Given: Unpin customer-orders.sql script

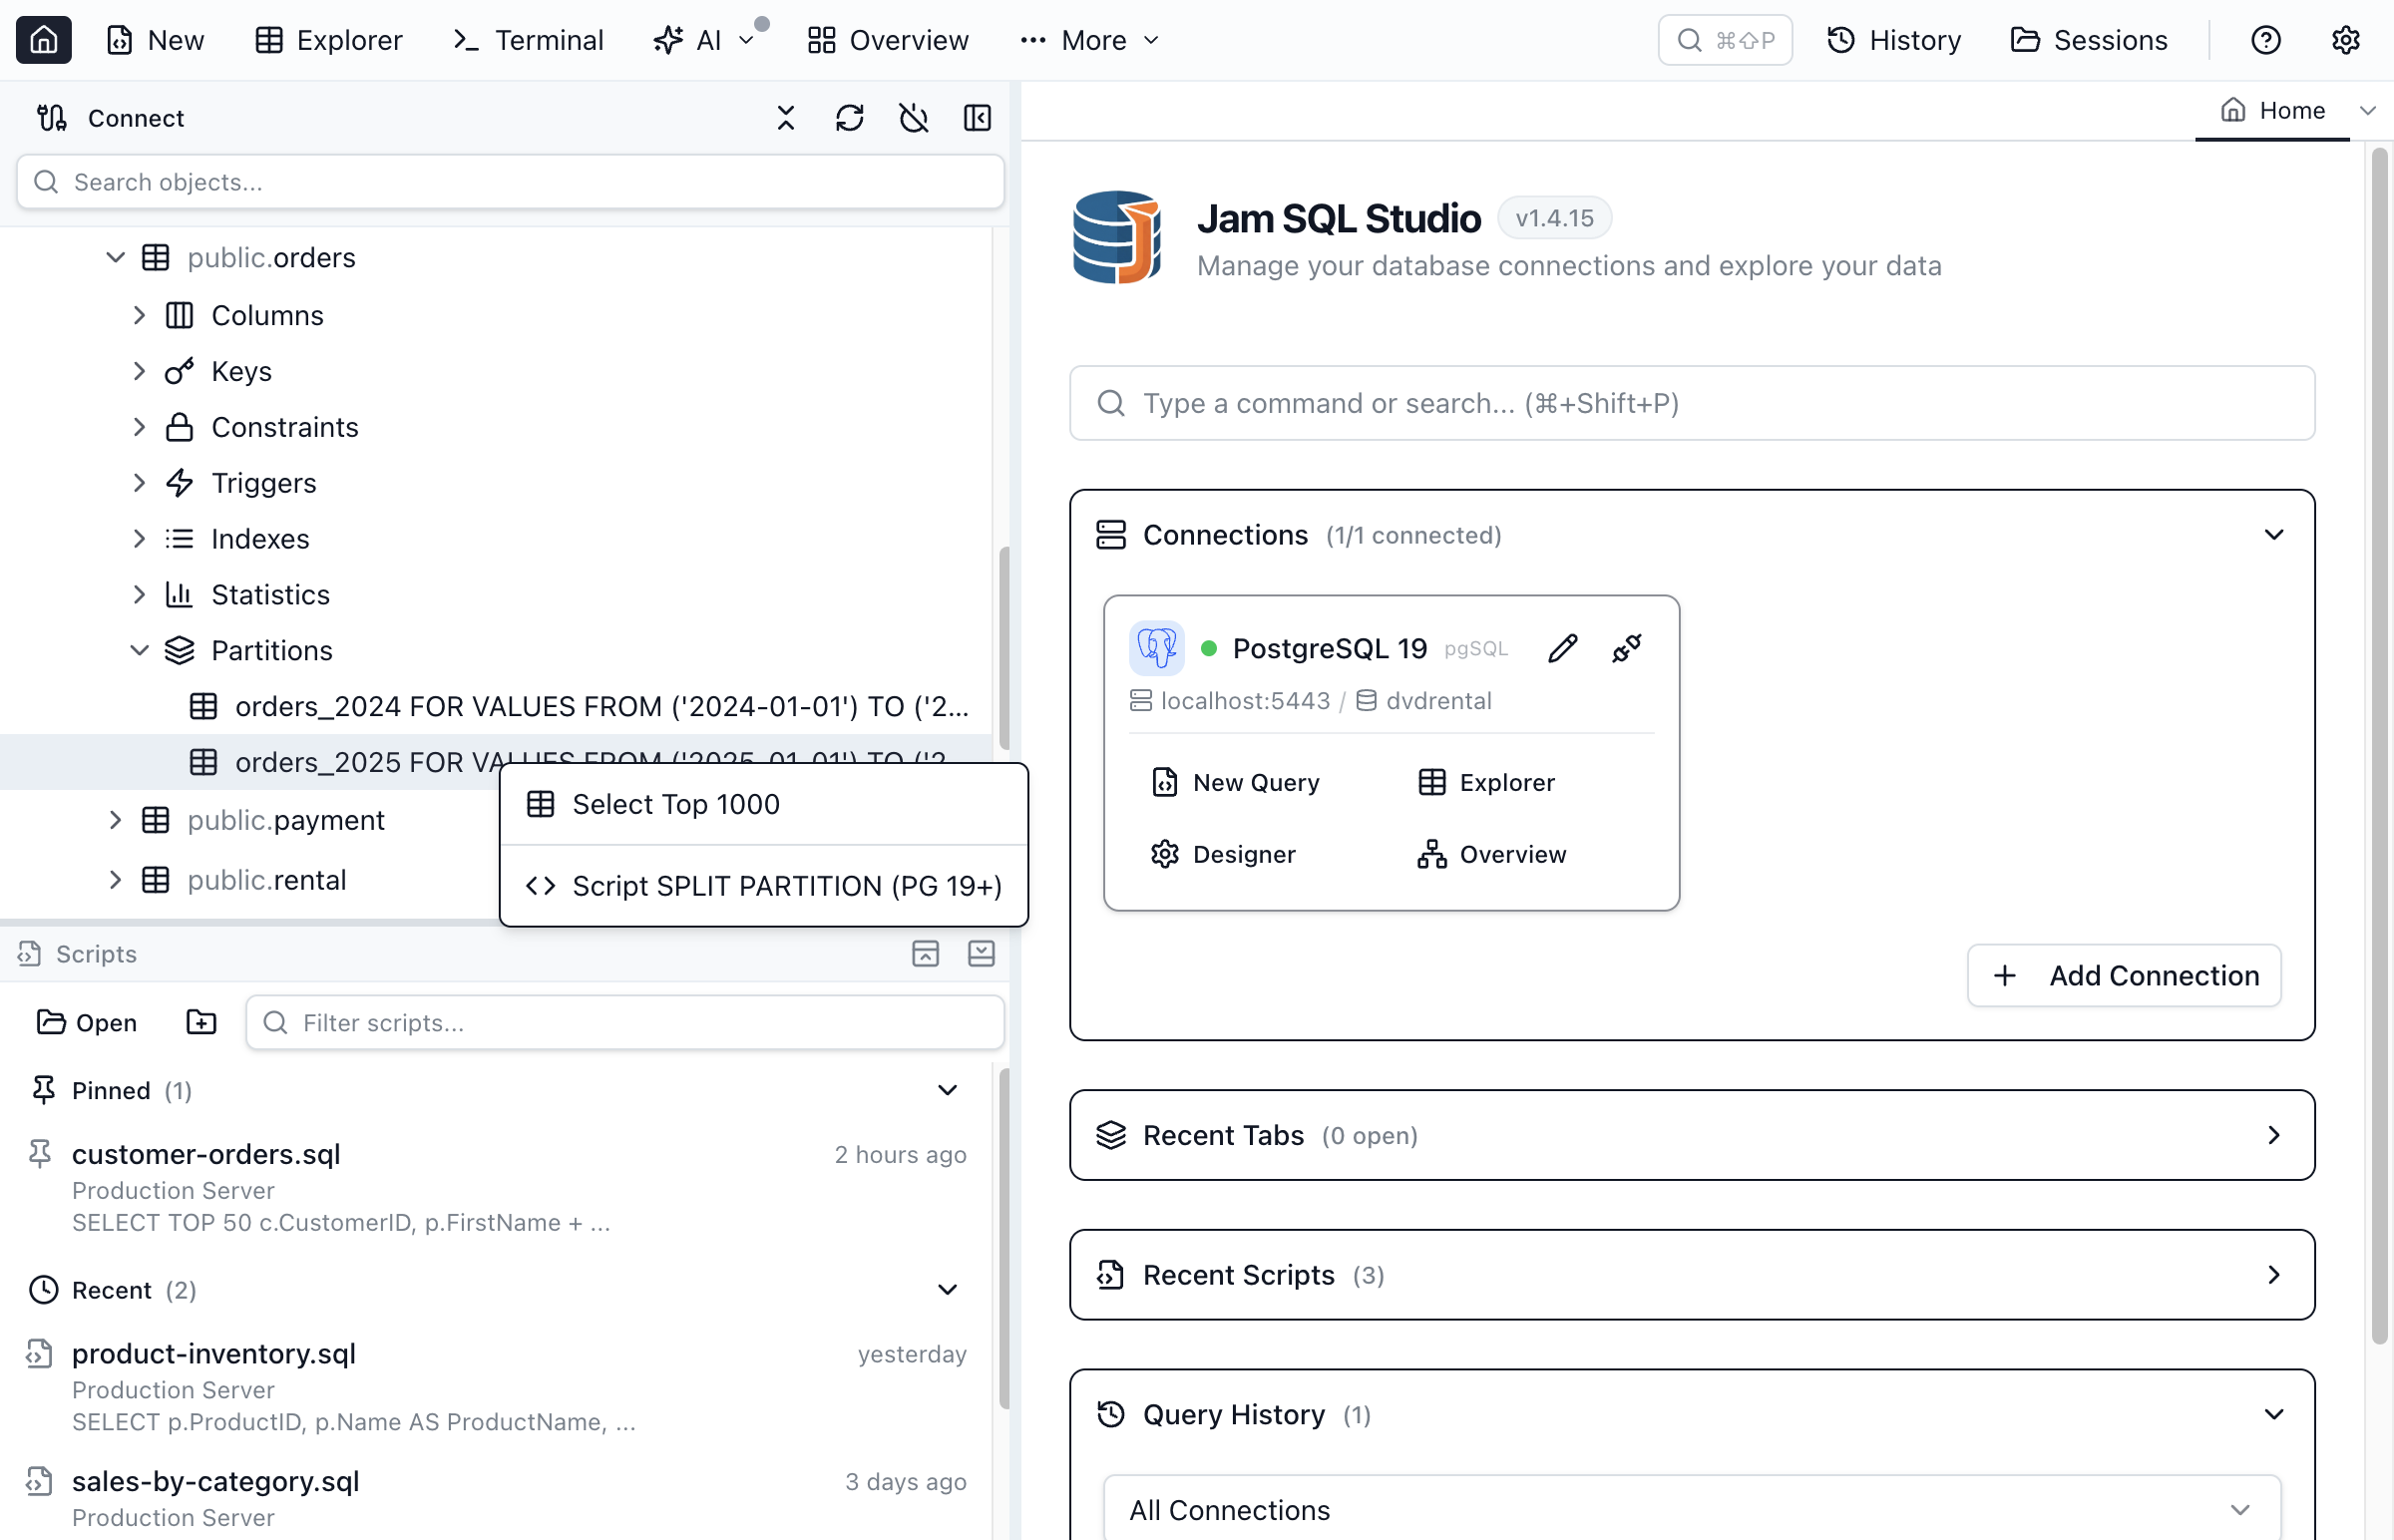Looking at the screenshot, I should tap(40, 1154).
